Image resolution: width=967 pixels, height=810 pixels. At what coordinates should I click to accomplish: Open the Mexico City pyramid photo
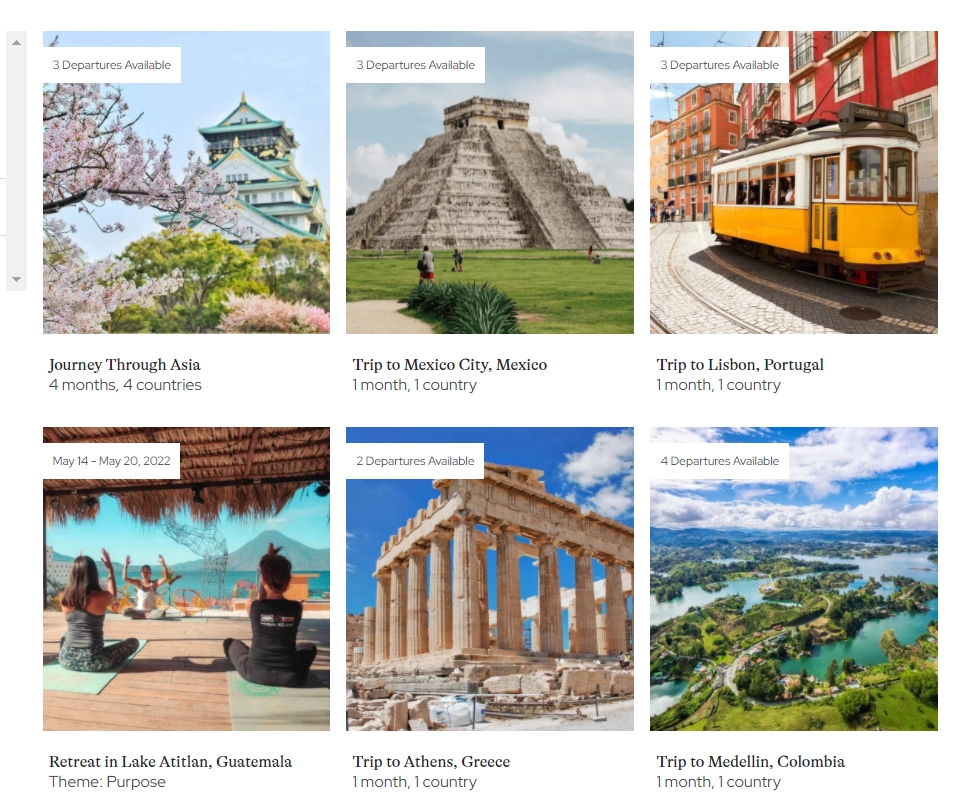490,183
